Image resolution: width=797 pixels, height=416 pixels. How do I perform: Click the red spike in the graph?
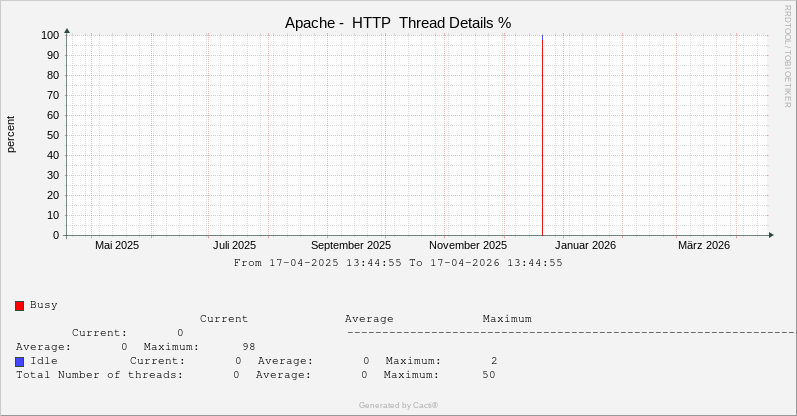(542, 140)
